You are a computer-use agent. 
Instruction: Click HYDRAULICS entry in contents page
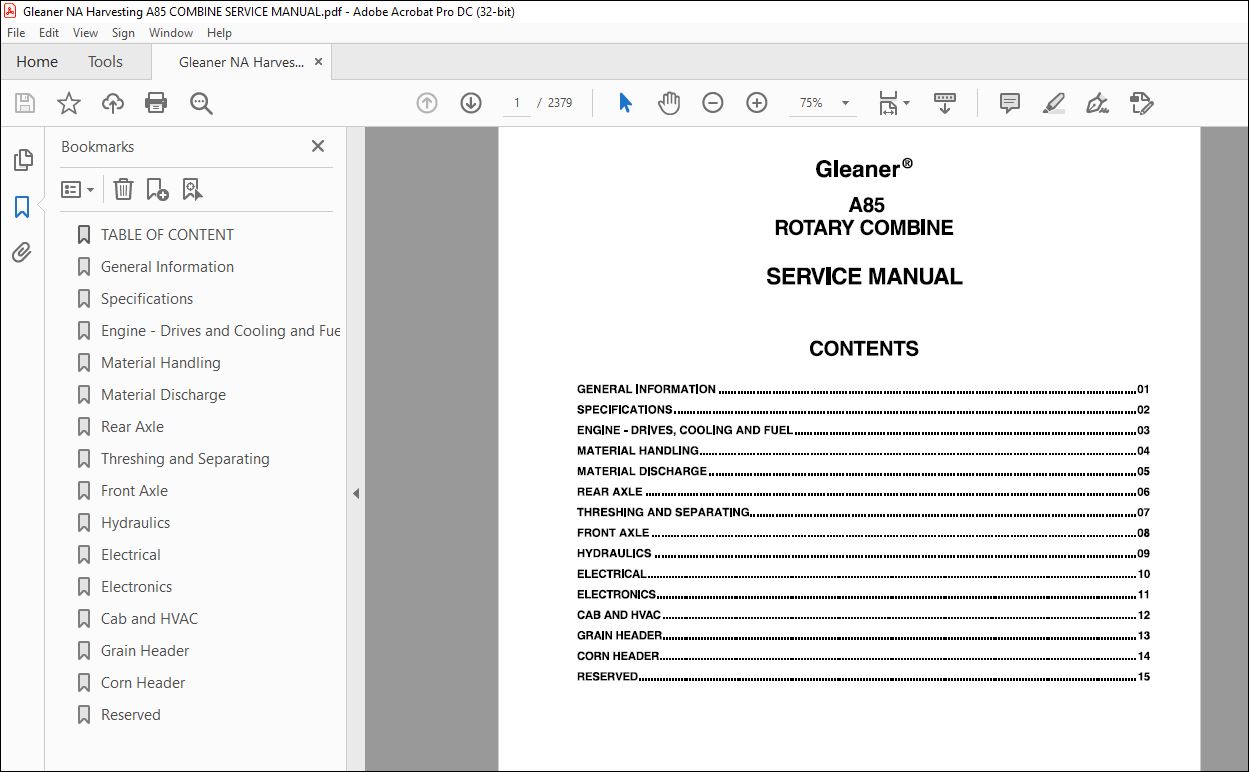click(x=863, y=553)
